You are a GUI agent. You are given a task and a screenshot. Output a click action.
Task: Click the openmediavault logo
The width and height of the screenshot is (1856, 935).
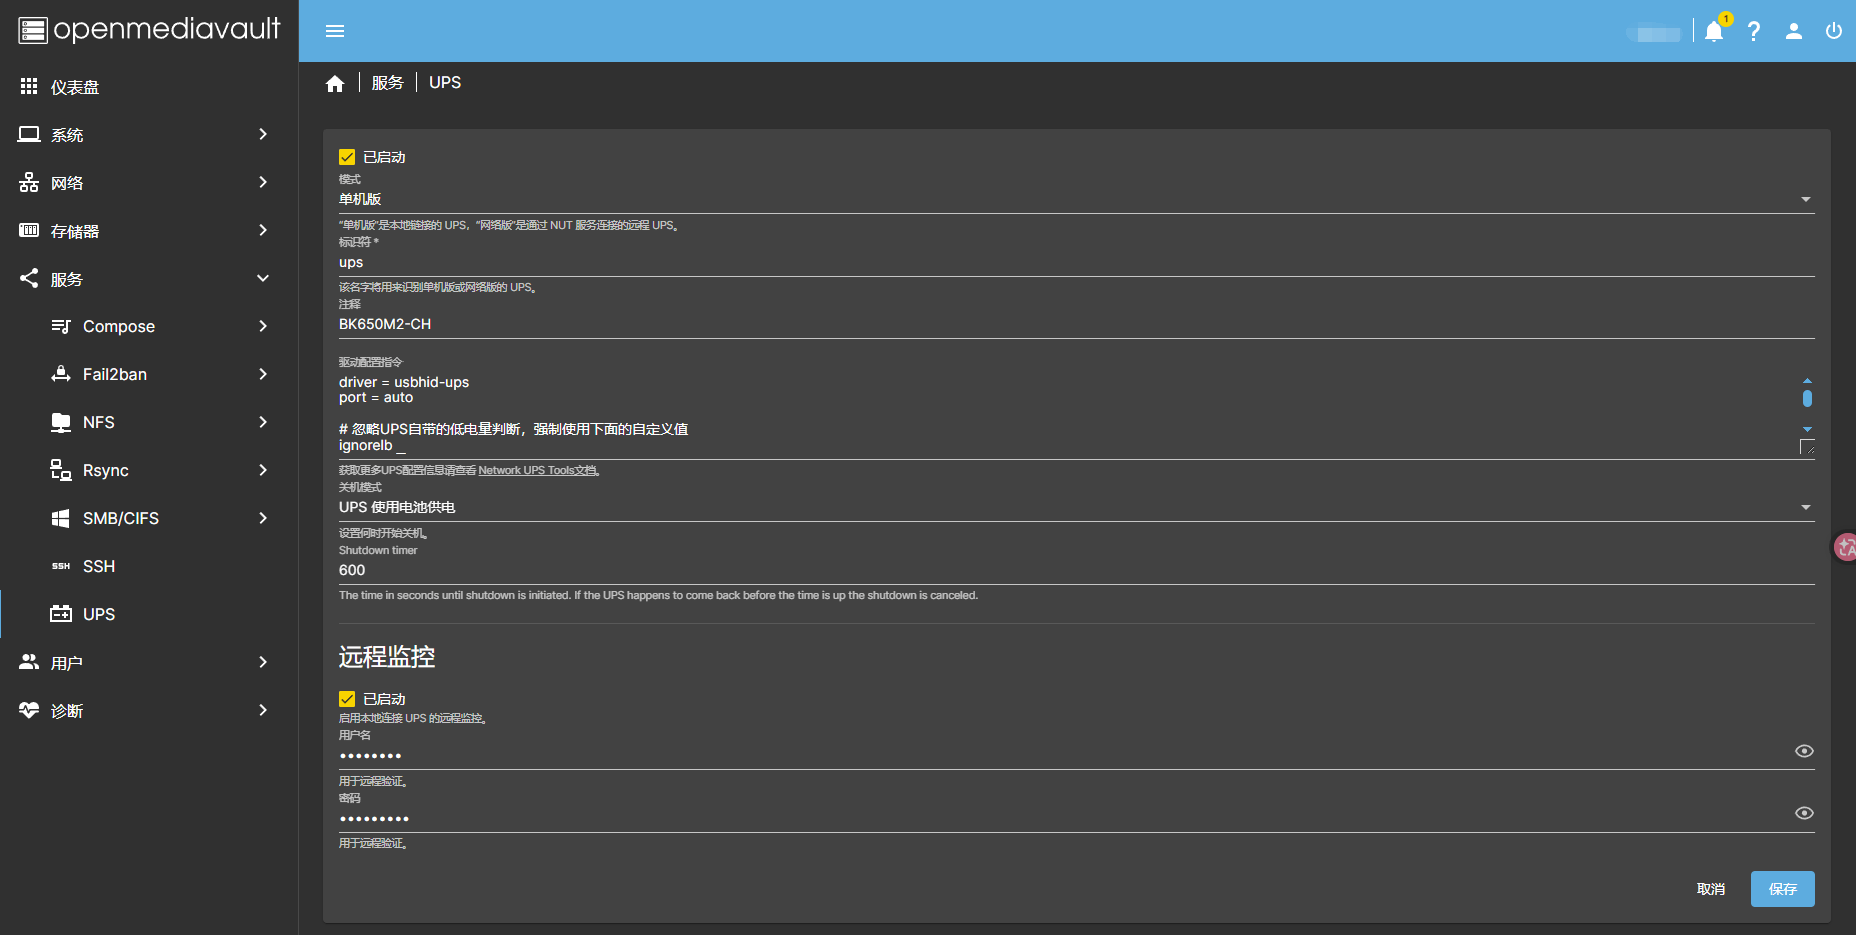pos(150,30)
